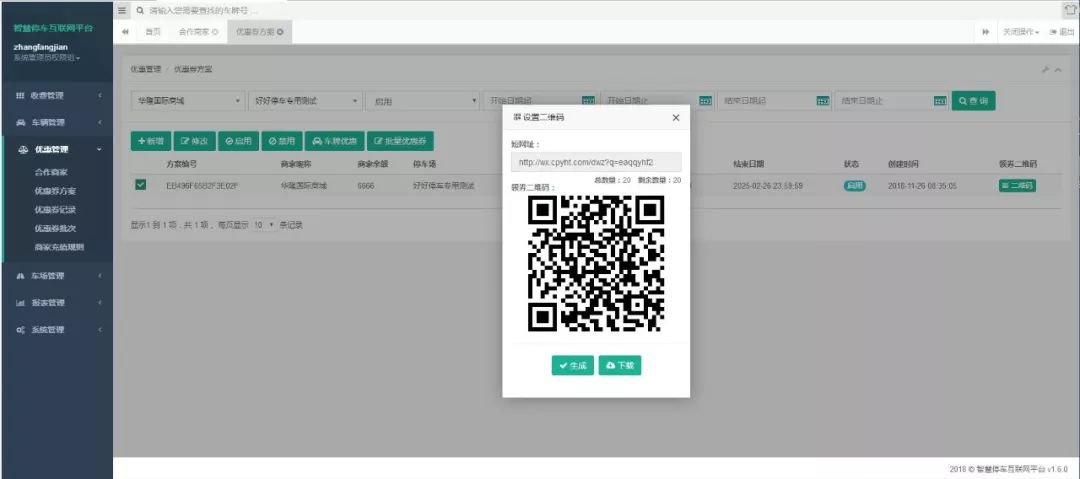
Task: Focus the 结束日期止 date input
Action: (x=884, y=101)
